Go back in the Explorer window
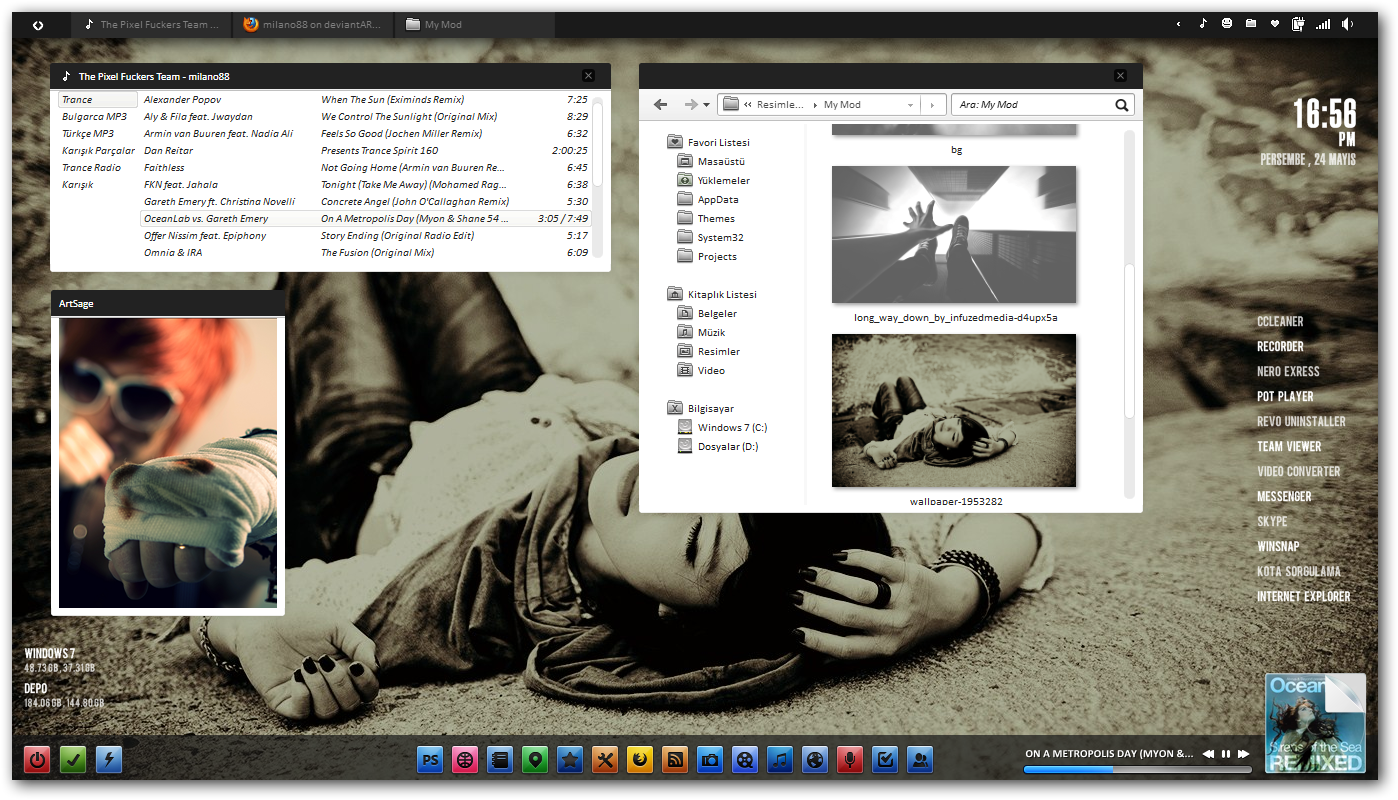Image resolution: width=1398 pixels, height=800 pixels. [660, 104]
